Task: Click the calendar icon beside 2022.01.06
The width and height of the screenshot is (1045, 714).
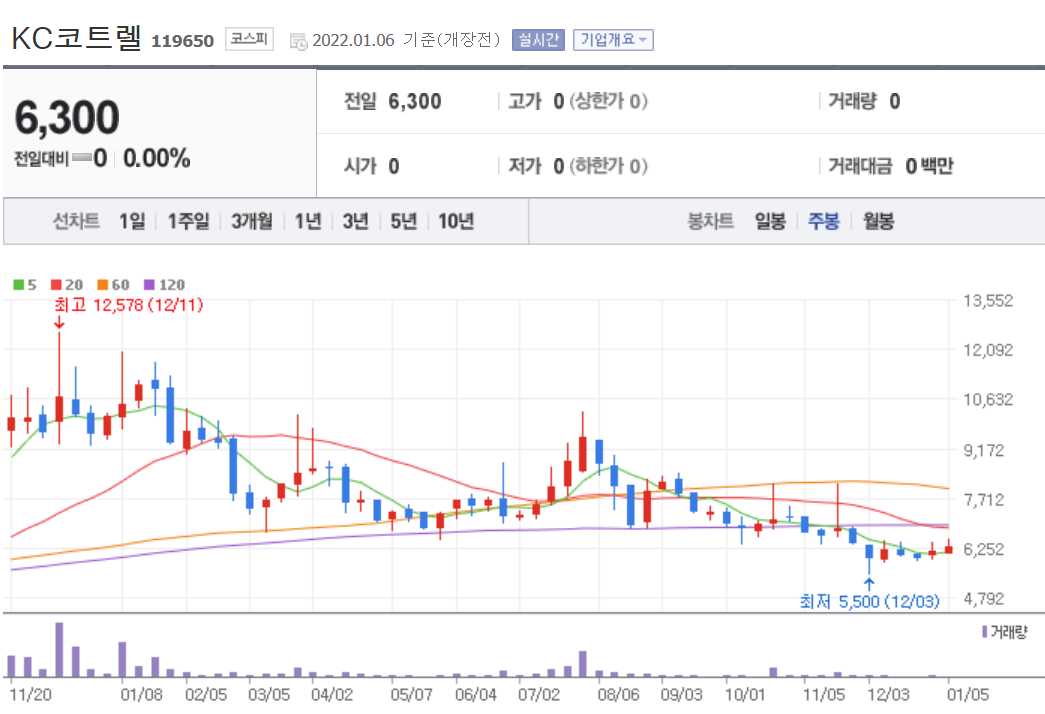Action: (298, 41)
